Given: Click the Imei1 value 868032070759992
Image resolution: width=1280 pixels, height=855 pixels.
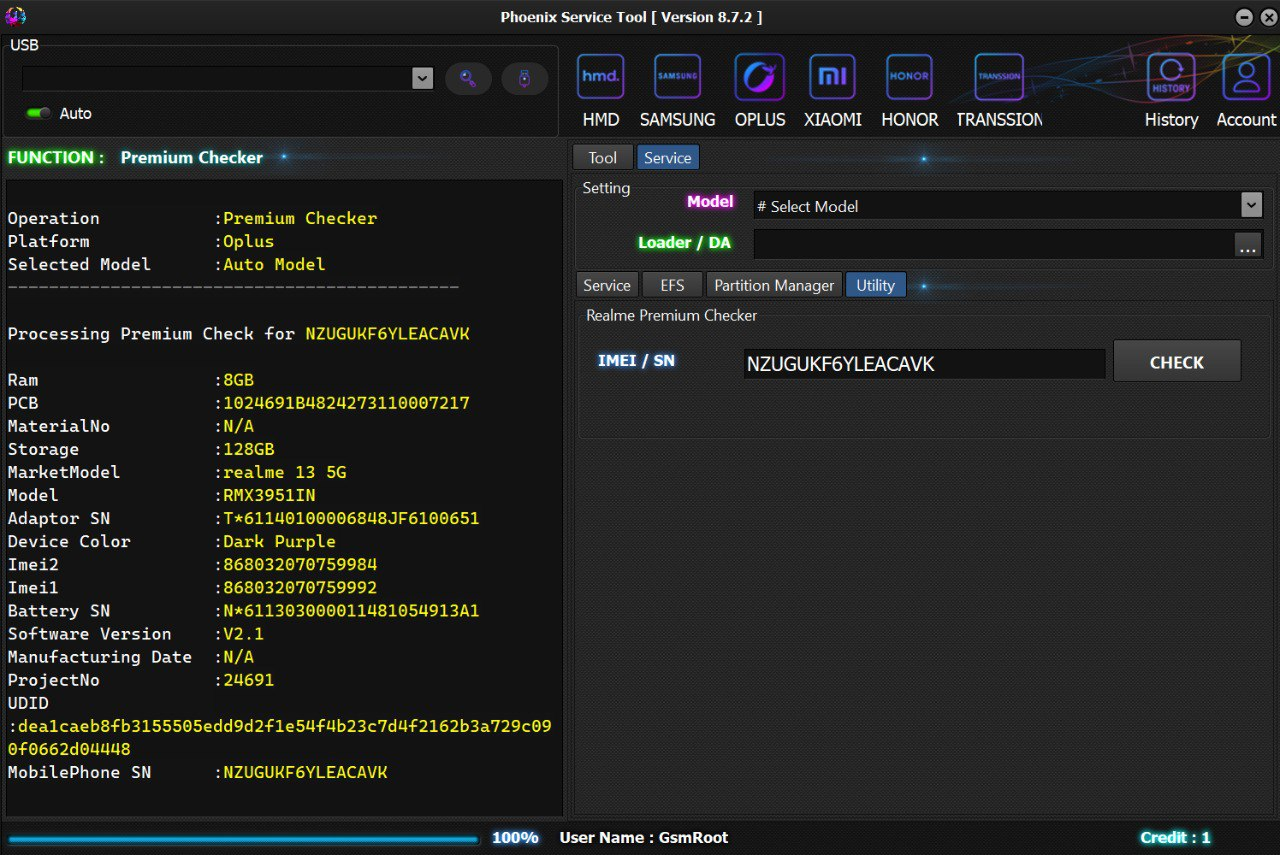Looking at the screenshot, I should [x=300, y=588].
